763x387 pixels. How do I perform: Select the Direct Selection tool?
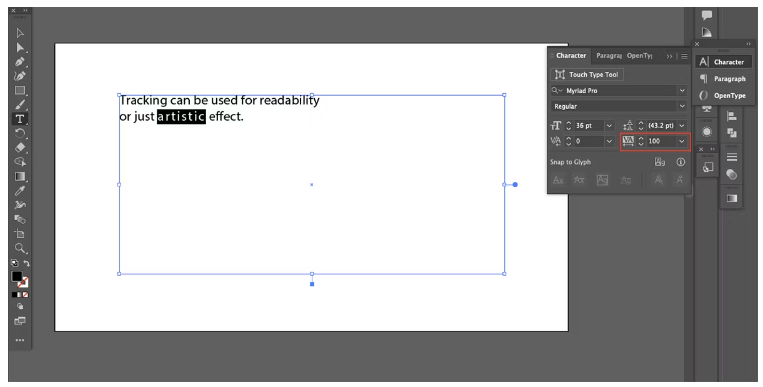pyautogui.click(x=20, y=48)
